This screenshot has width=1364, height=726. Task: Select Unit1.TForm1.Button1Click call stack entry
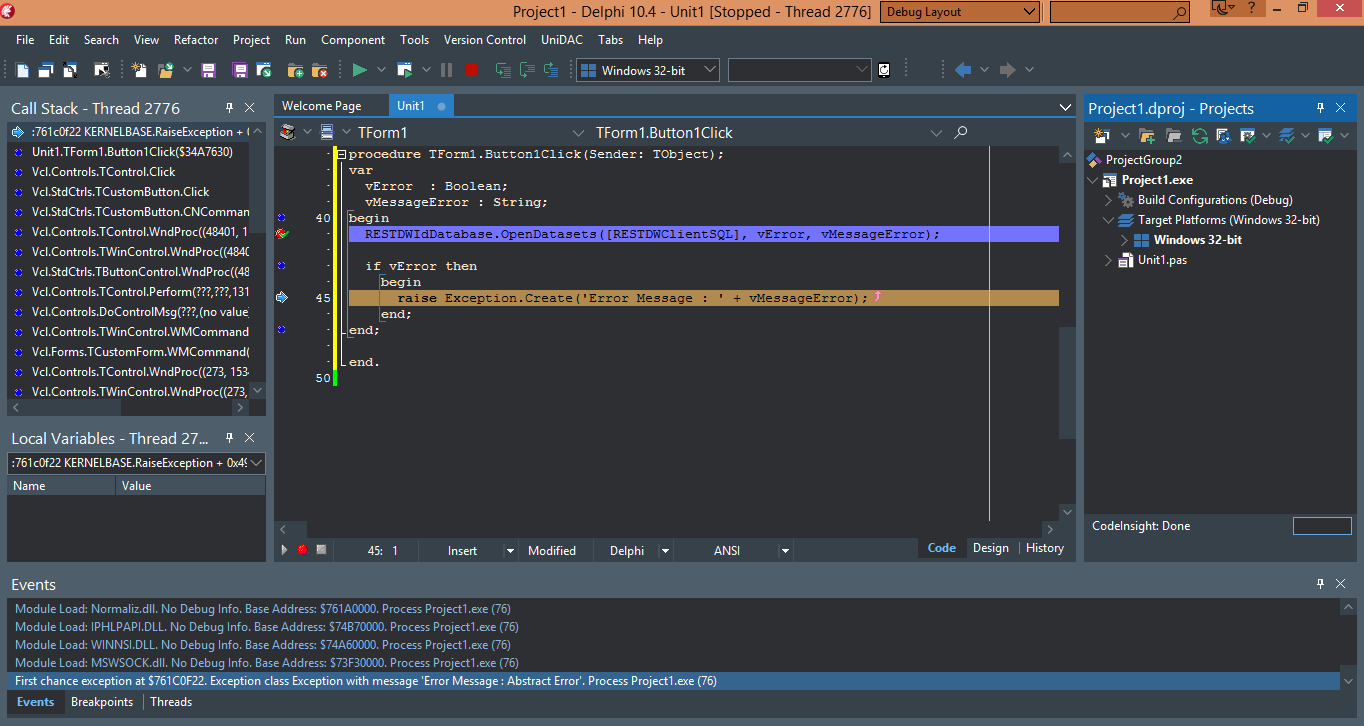coord(130,152)
